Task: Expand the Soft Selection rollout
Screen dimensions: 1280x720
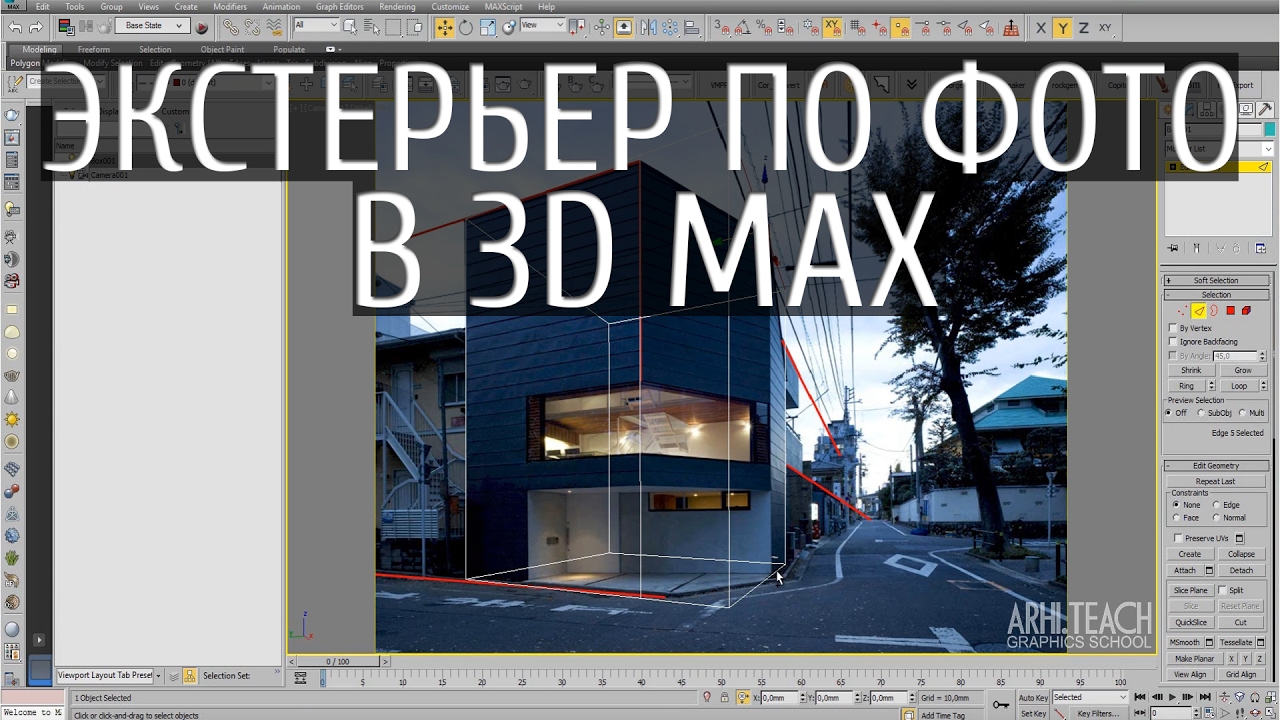Action: point(1215,280)
